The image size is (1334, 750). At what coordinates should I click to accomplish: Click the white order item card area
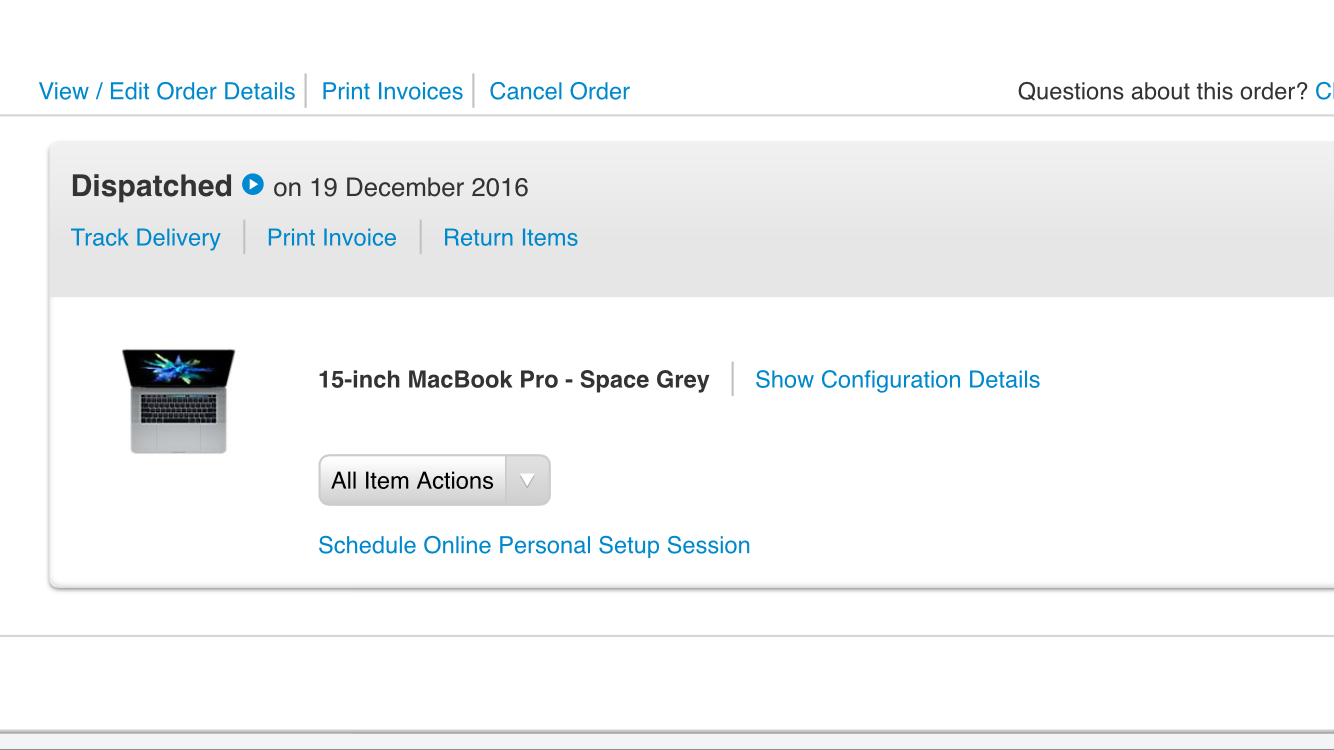click(692, 442)
